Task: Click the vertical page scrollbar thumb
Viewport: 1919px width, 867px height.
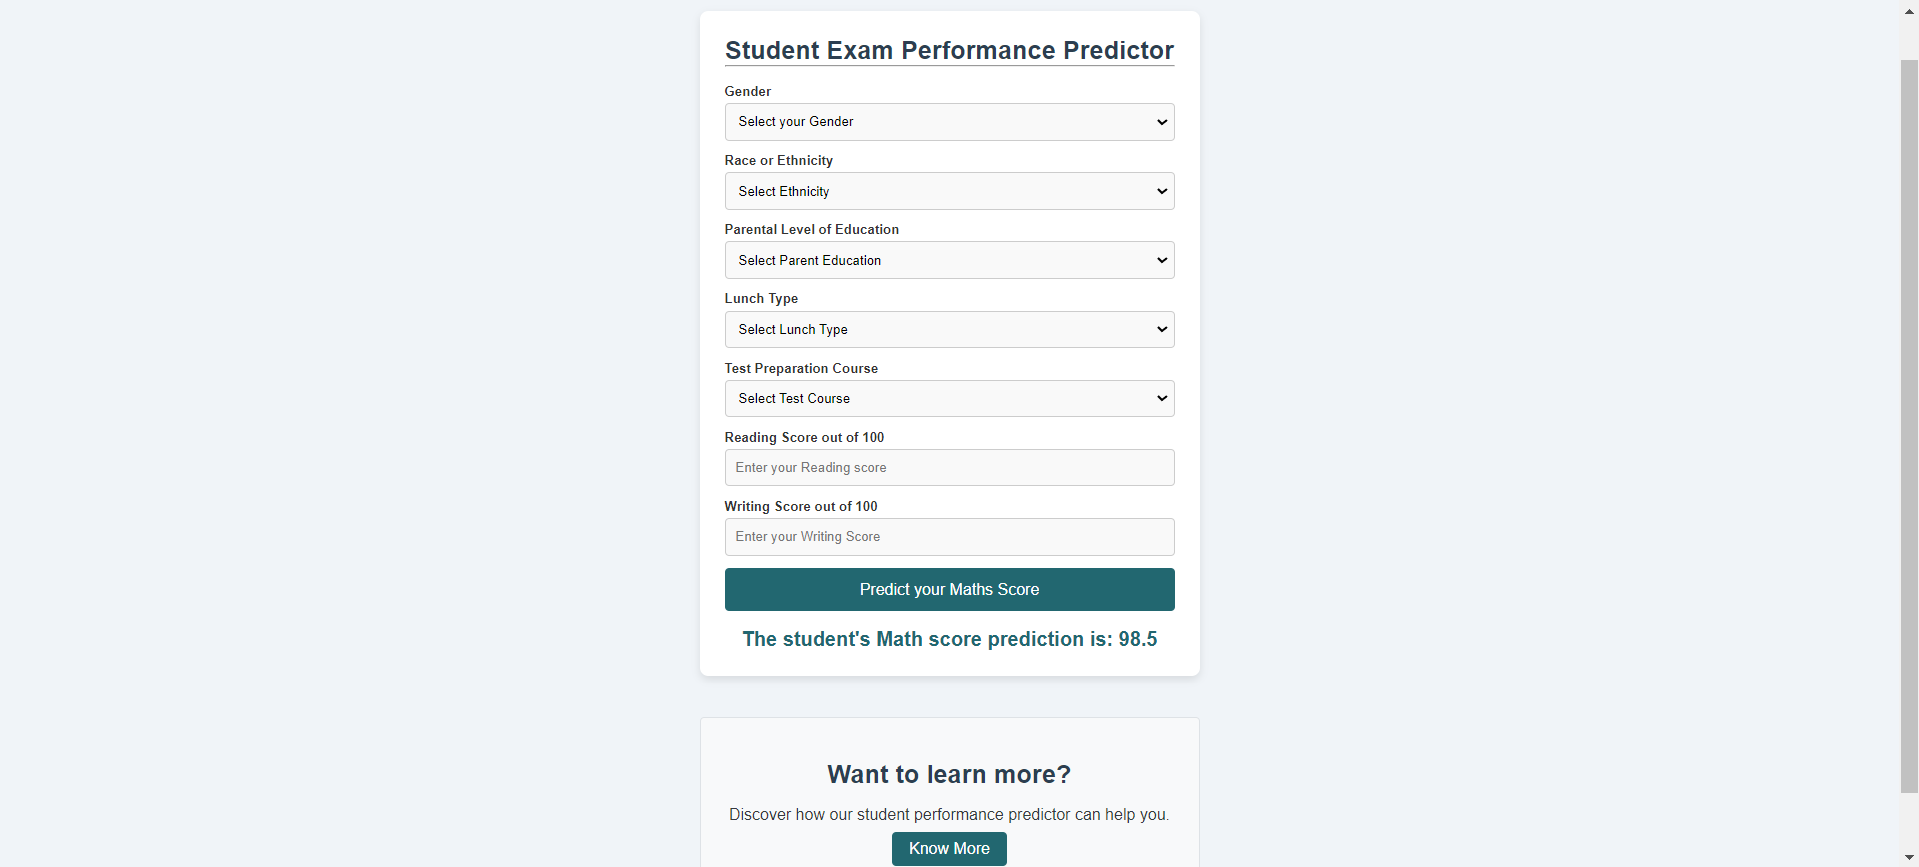Action: pos(1909,425)
